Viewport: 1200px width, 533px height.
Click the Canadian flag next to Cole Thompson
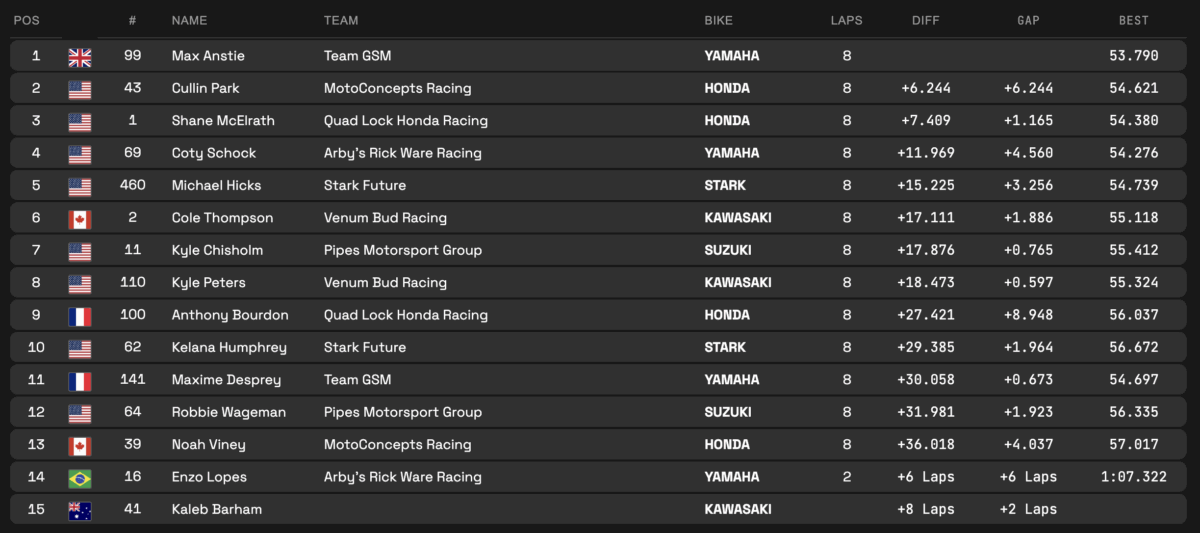[80, 219]
